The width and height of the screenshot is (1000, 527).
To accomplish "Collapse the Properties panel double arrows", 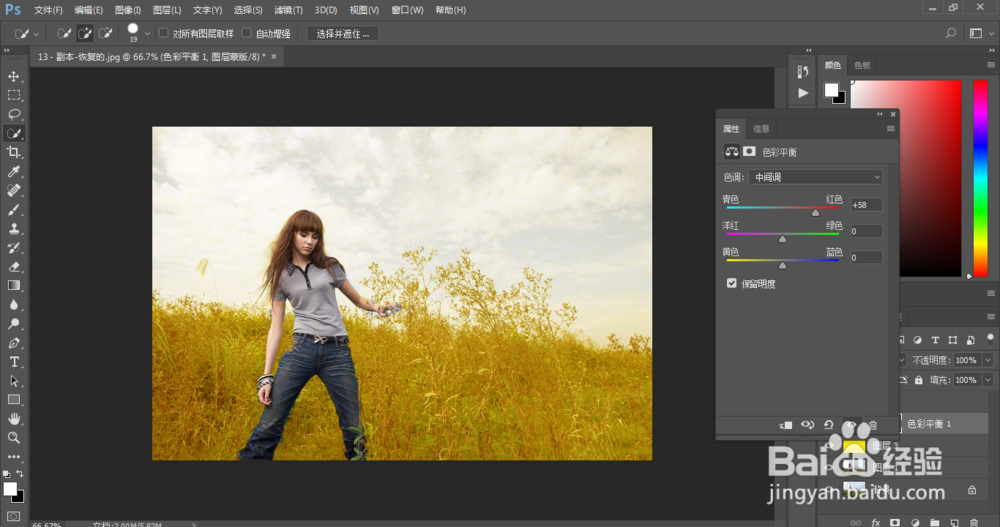I will coord(880,114).
